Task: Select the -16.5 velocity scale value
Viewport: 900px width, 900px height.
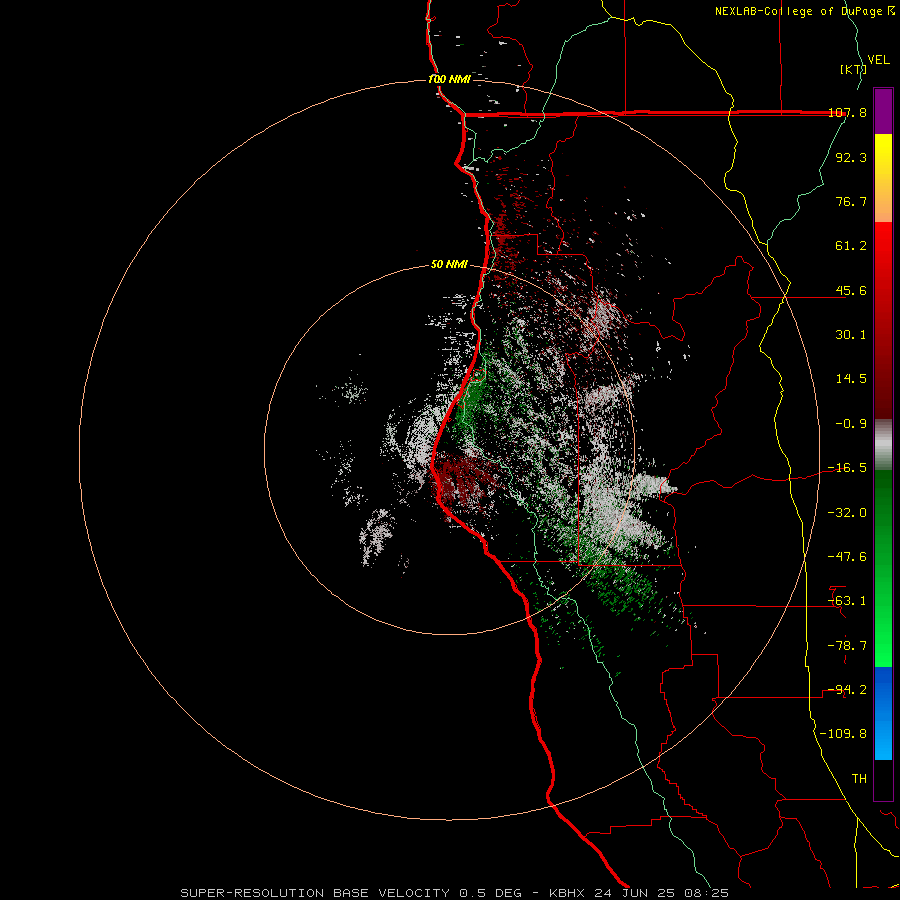Action: pyautogui.click(x=847, y=468)
